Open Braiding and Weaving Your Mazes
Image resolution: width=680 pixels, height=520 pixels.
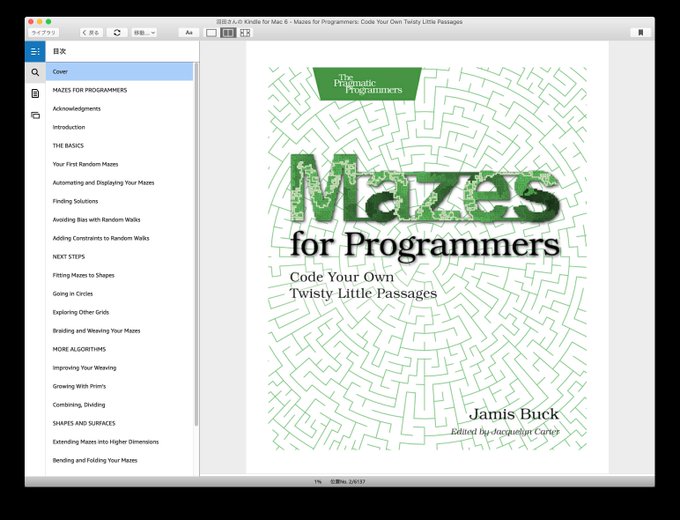[x=120, y=330]
